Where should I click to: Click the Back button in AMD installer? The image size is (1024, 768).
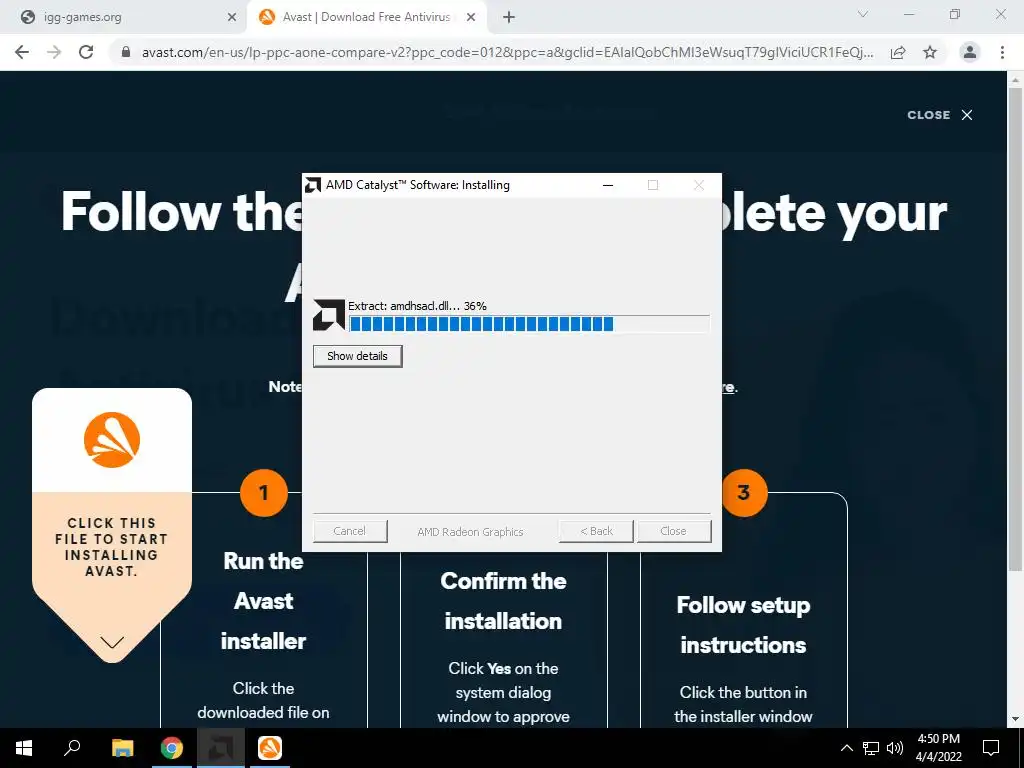[x=596, y=531]
